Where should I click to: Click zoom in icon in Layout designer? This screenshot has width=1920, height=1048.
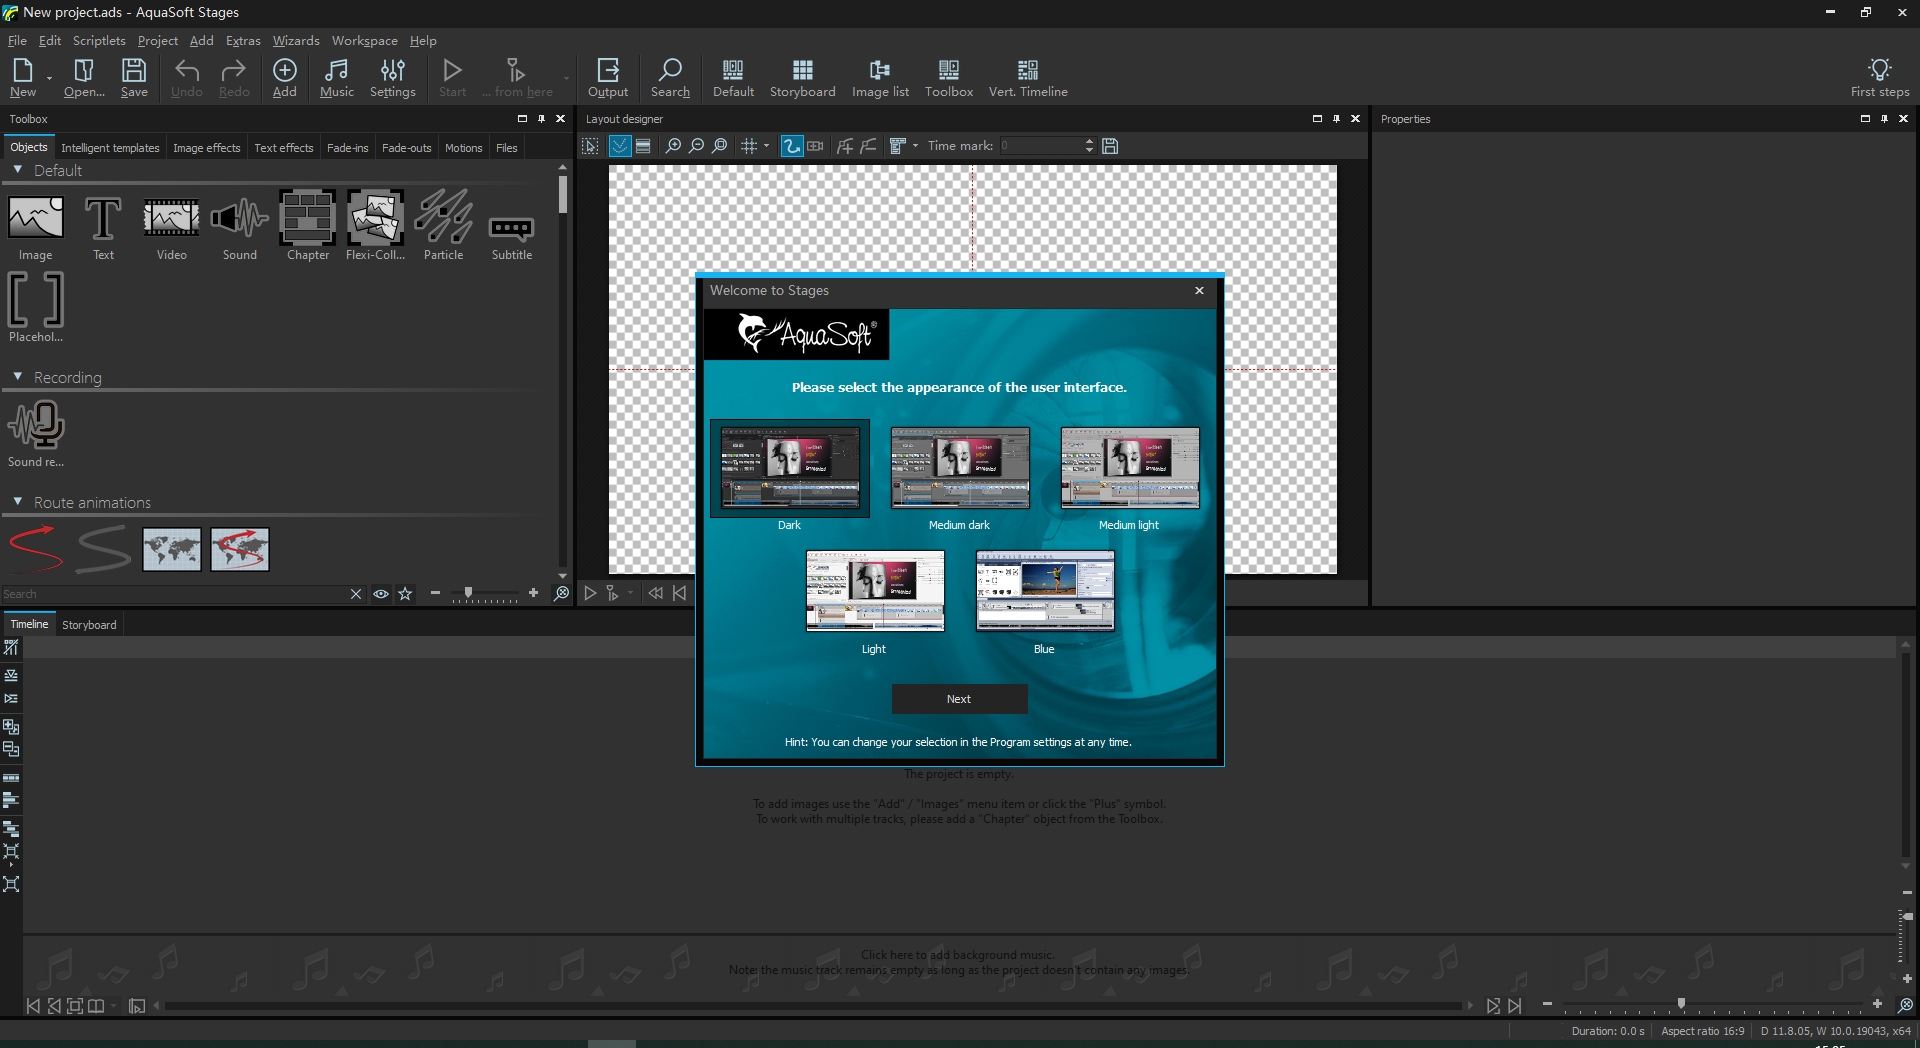point(673,146)
